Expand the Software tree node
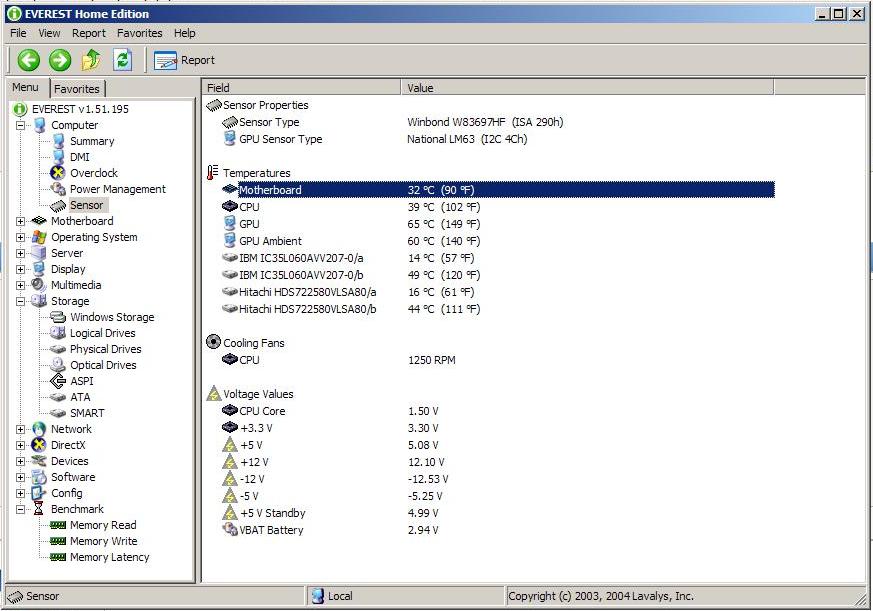 coord(21,477)
